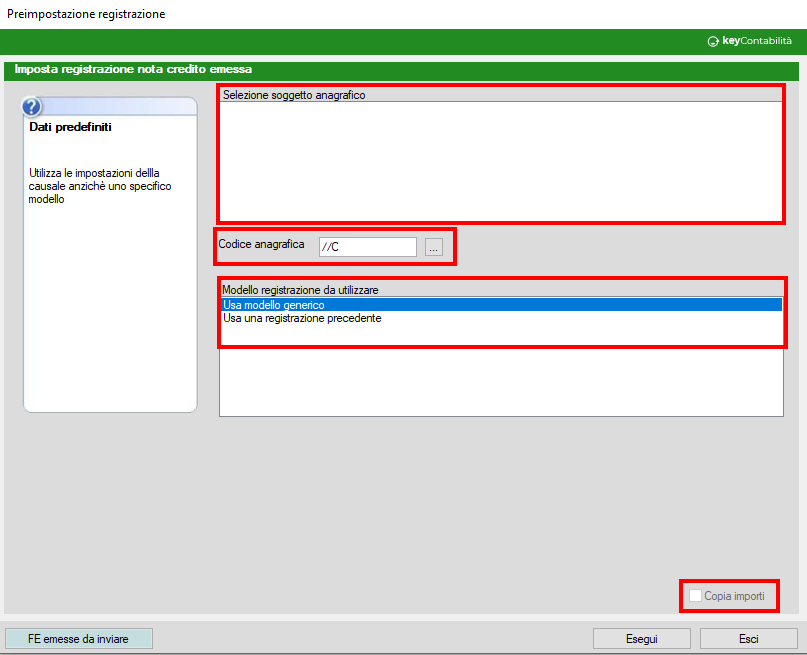This screenshot has height=655, width=807.
Task: Select 'Usa una registrazione precedente' row
Action: [501, 318]
